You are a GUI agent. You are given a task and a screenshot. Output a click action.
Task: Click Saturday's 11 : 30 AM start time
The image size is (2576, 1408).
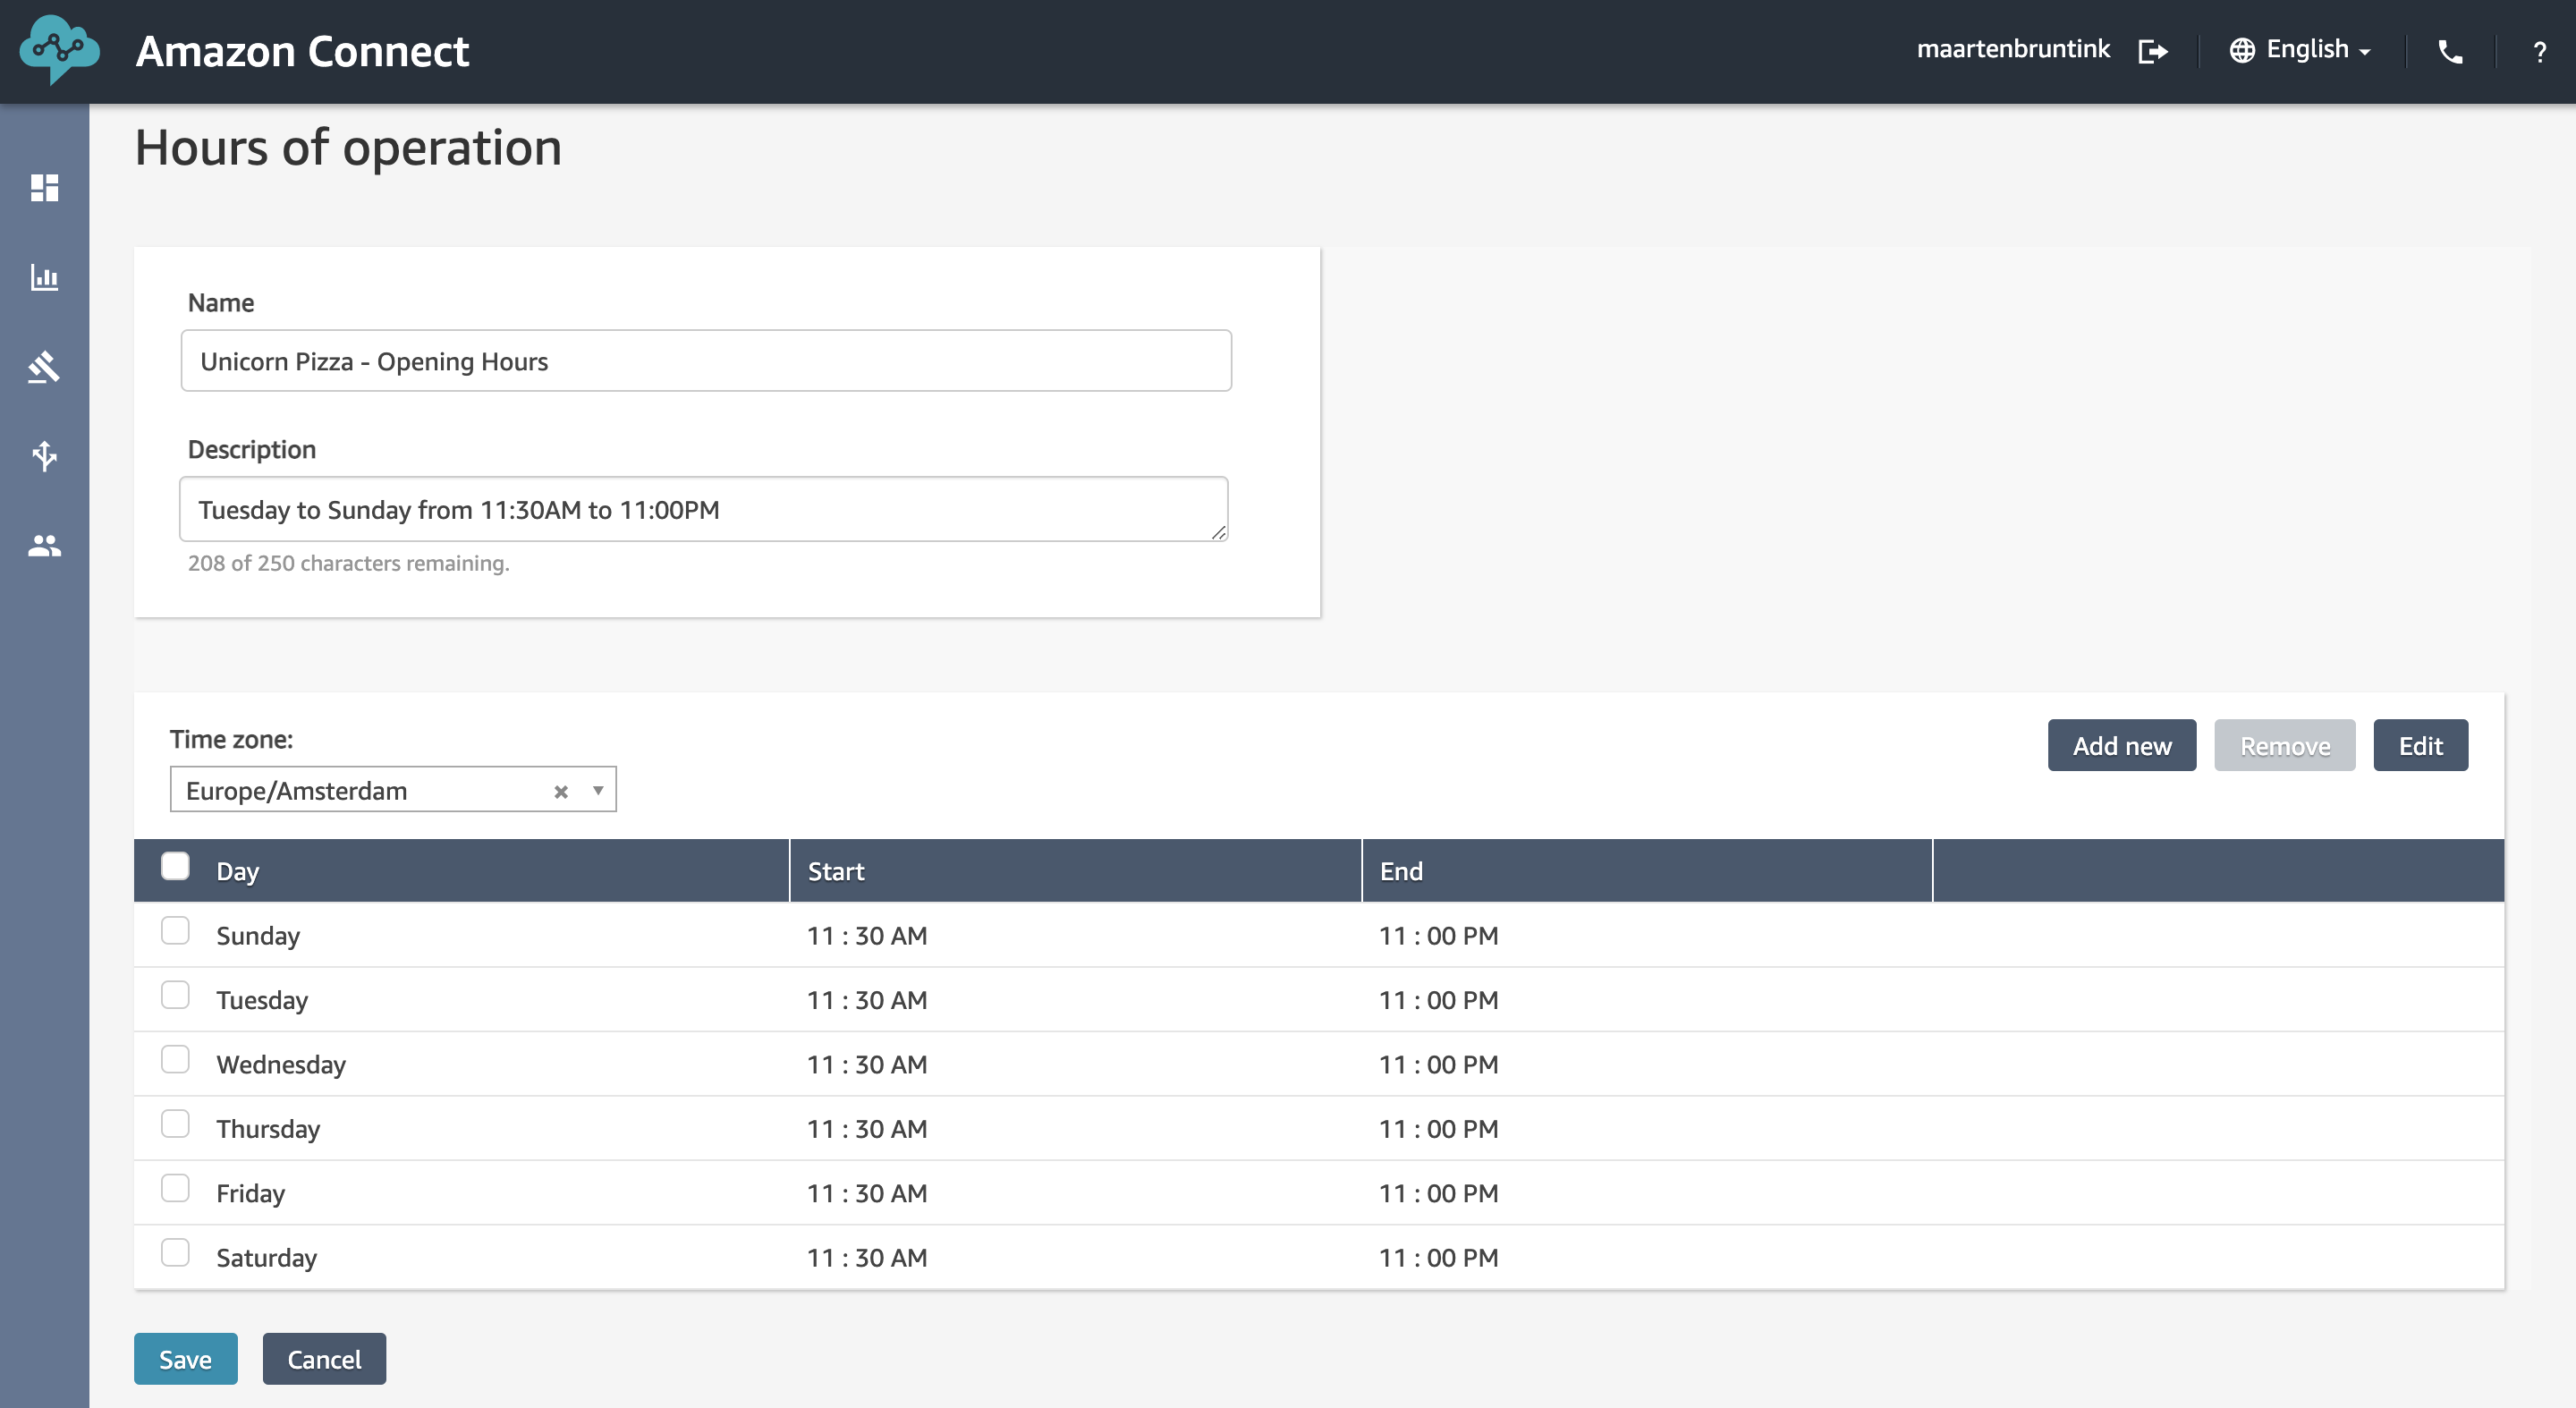pos(867,1258)
